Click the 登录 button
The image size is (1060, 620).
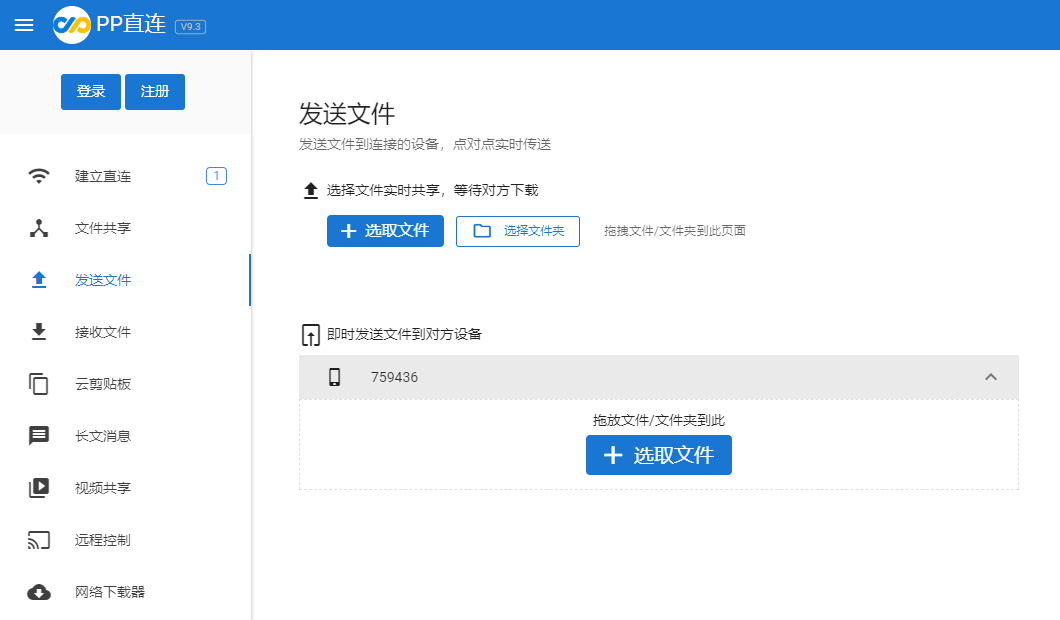[x=90, y=91]
